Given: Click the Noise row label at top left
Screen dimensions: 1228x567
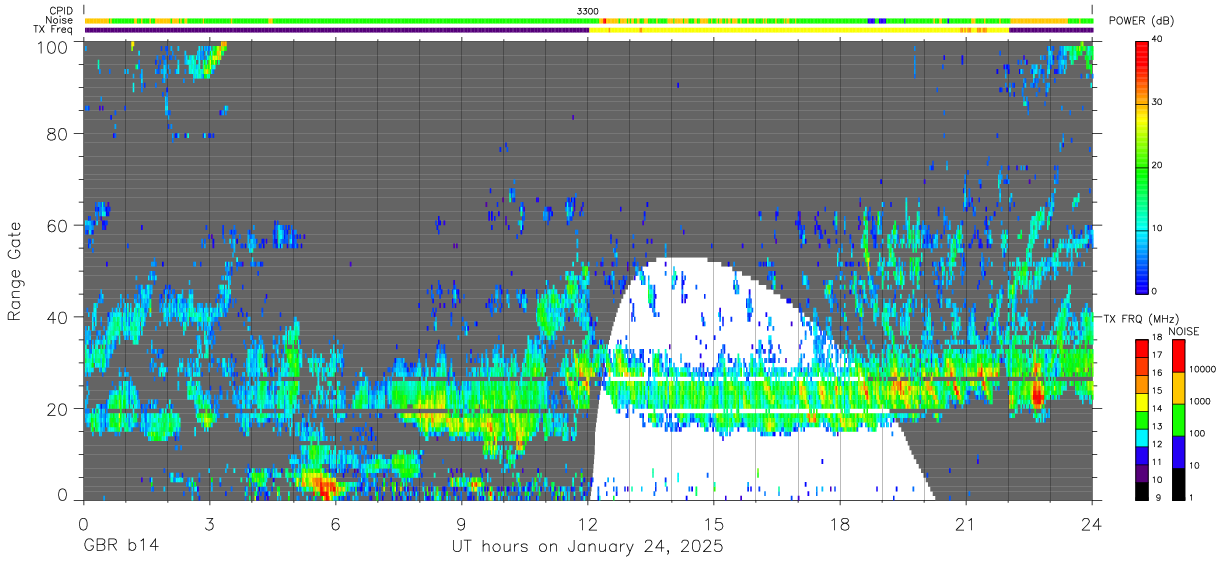Looking at the screenshot, I should point(60,20).
